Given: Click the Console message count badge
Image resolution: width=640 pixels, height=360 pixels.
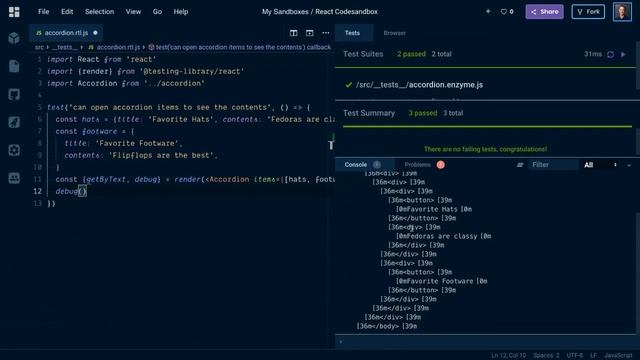Looking at the screenshot, I should (x=377, y=165).
